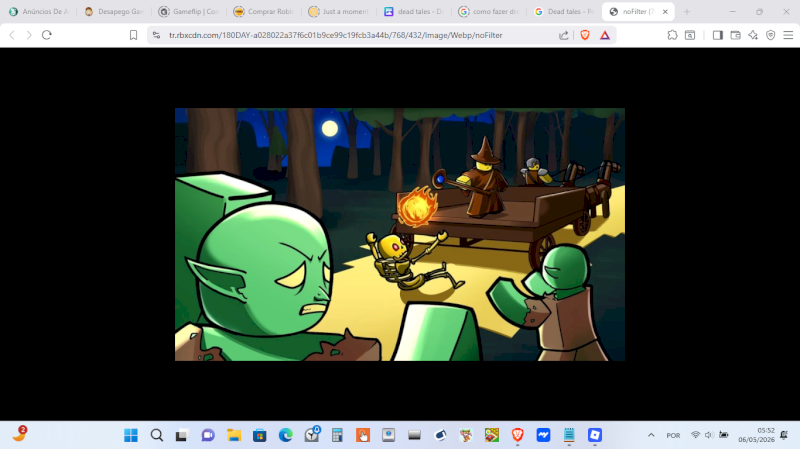Change the POR input language
Image resolution: width=800 pixels, height=449 pixels.
coord(673,435)
